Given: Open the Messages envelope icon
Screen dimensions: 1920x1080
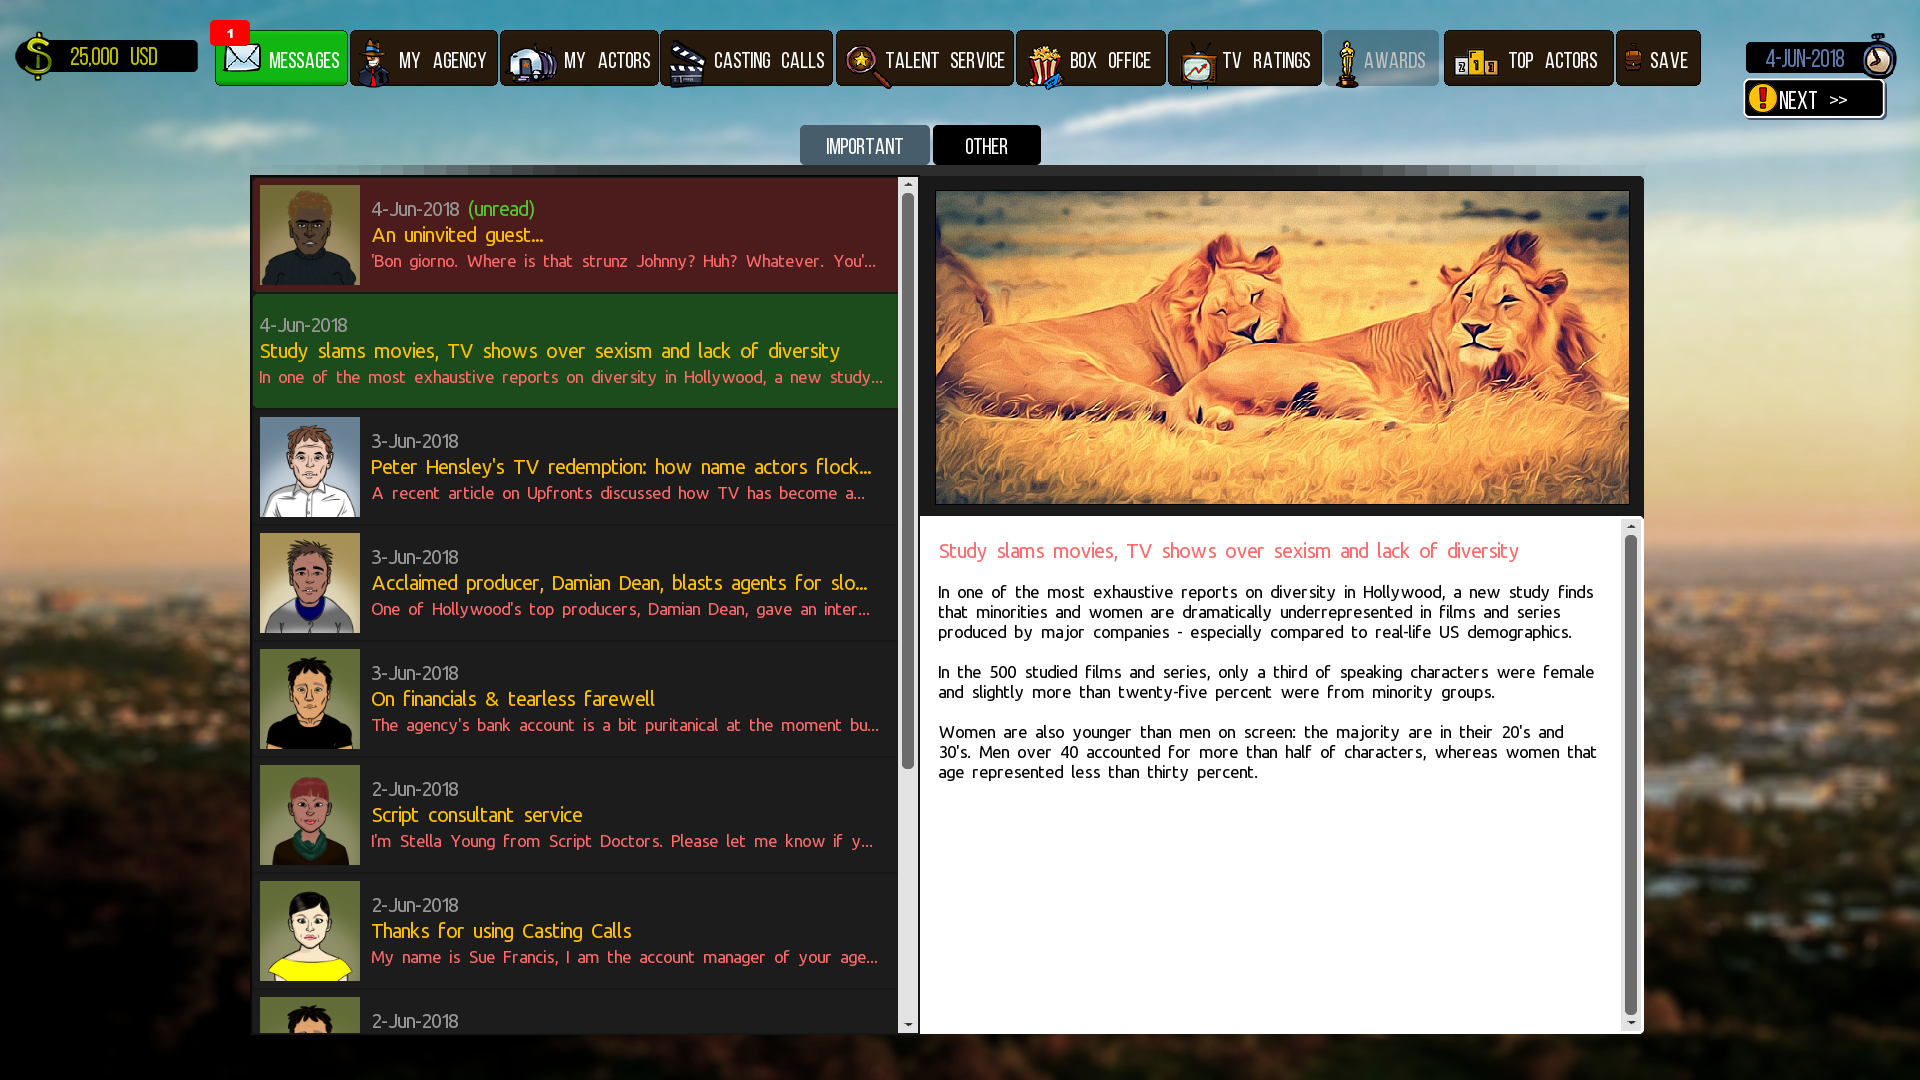Looking at the screenshot, I should click(242, 58).
